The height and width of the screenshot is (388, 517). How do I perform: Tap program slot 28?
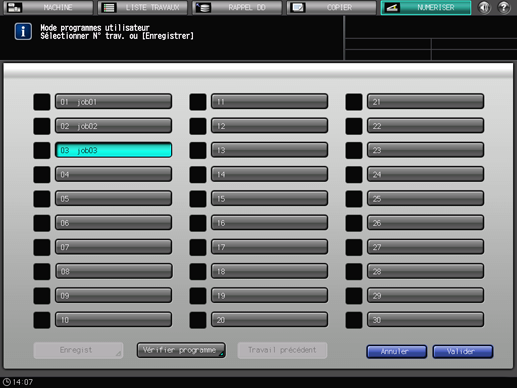point(425,271)
